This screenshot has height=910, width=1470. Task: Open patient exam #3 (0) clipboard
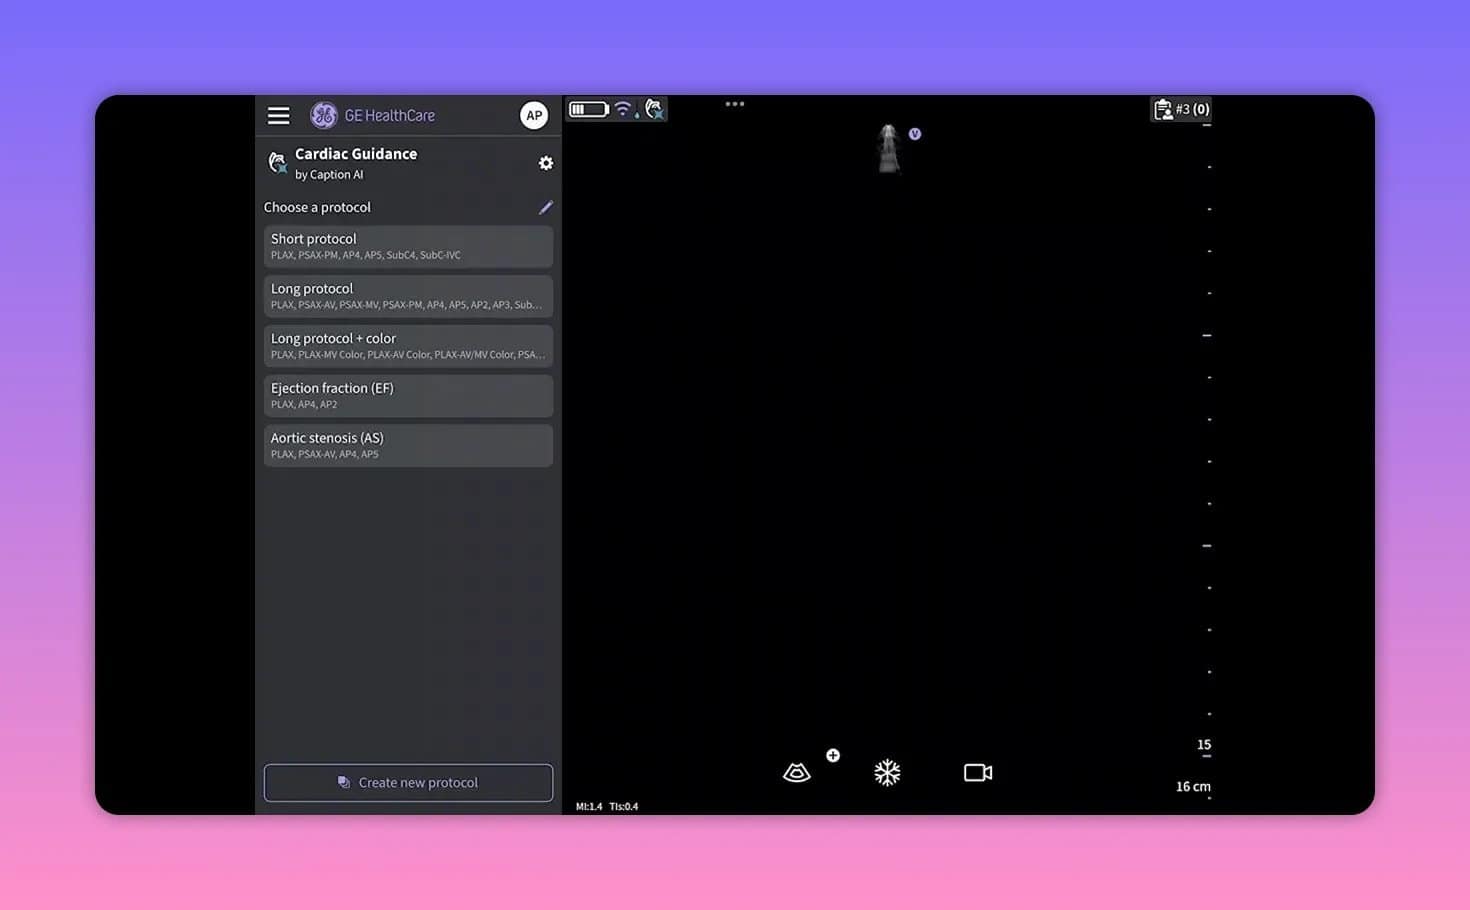point(1181,109)
